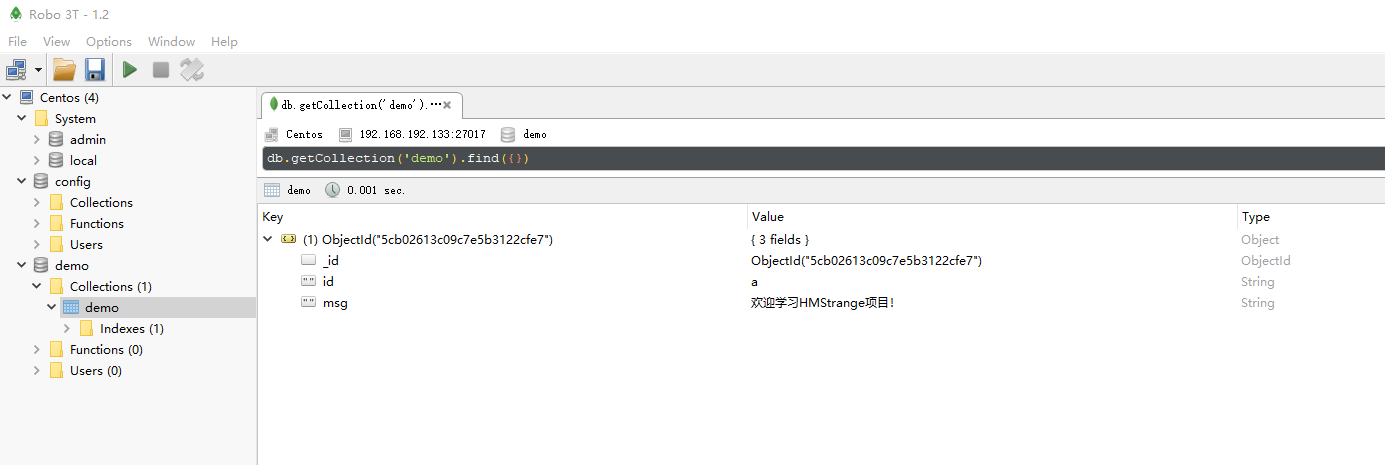Viewport: 1385px width, 465px height.
Task: Select Collections under config
Action: coord(101,202)
